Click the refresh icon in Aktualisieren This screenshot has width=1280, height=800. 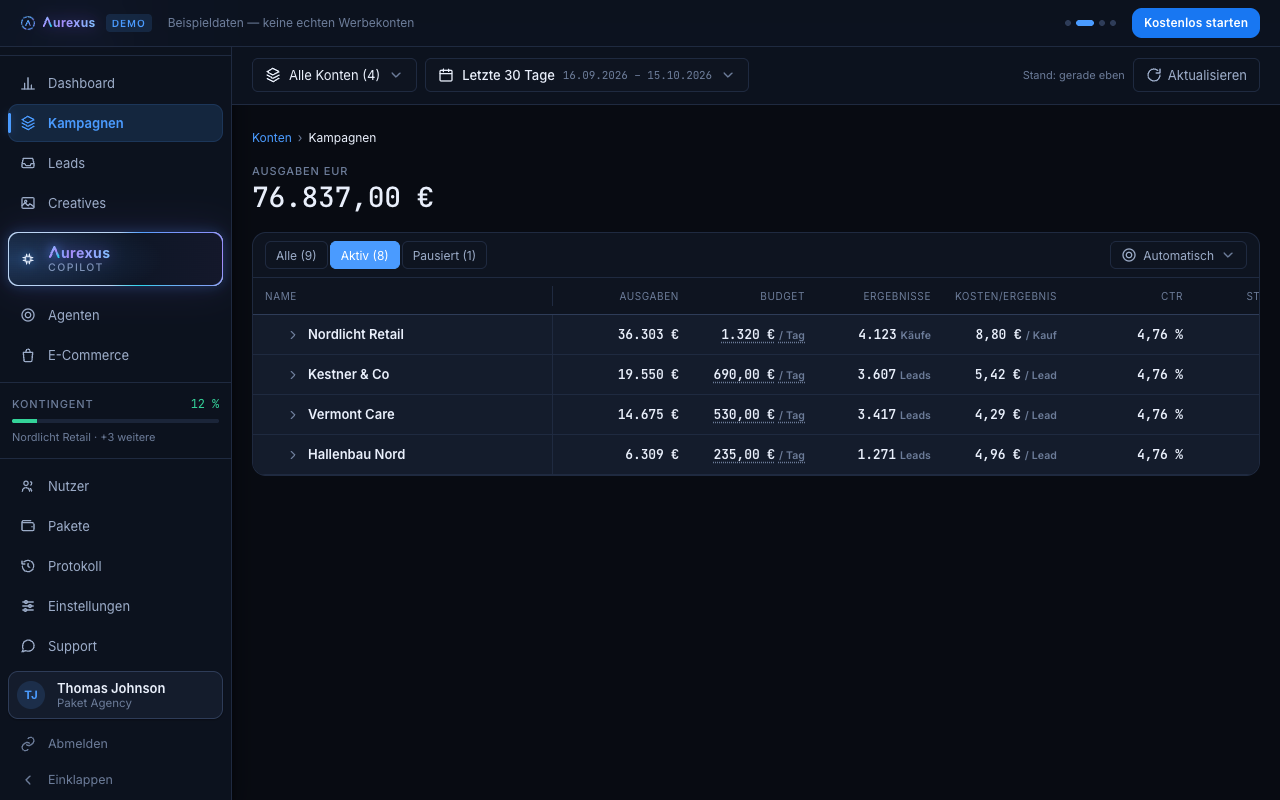click(x=1154, y=75)
